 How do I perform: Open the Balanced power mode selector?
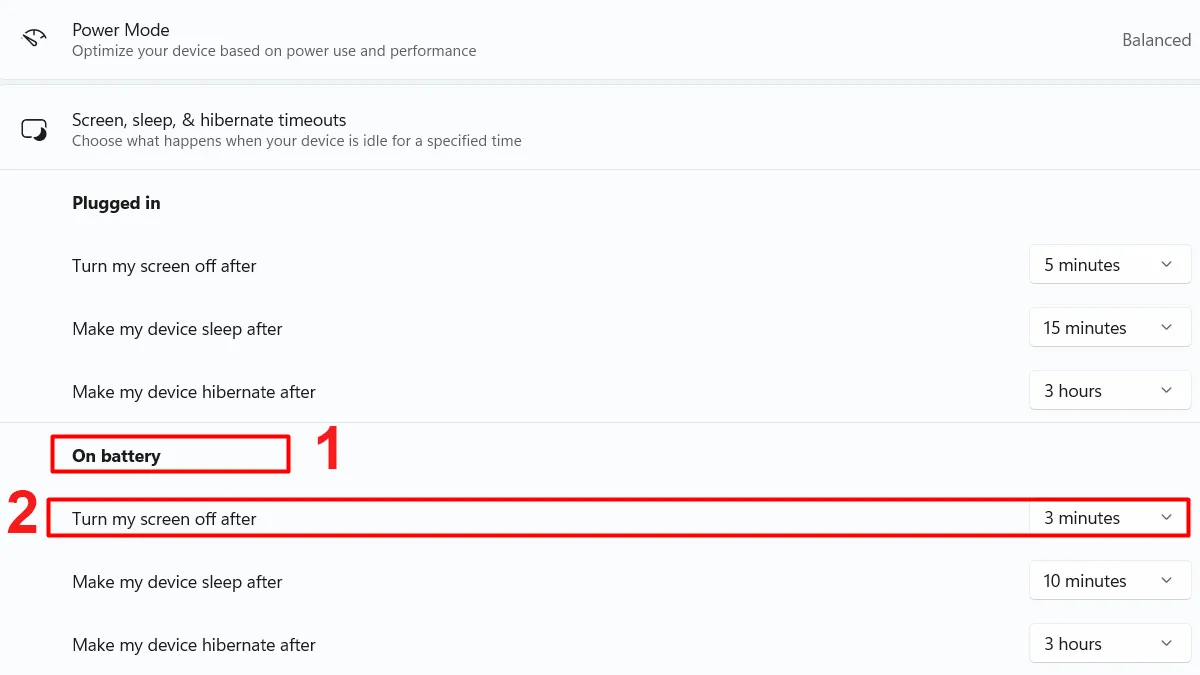(x=1156, y=40)
